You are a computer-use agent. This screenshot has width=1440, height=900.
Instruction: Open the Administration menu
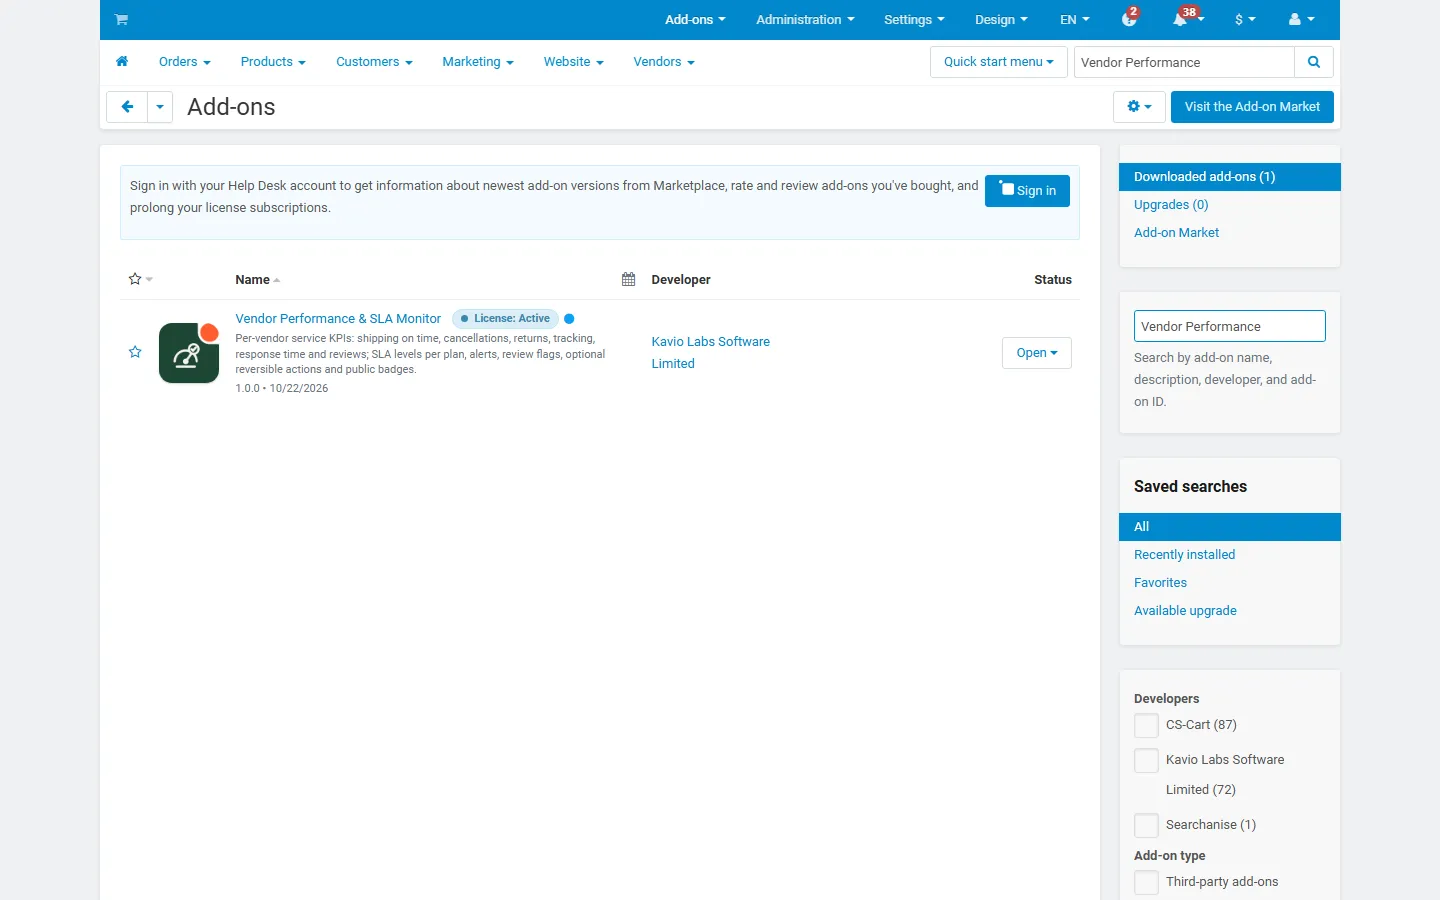point(805,20)
